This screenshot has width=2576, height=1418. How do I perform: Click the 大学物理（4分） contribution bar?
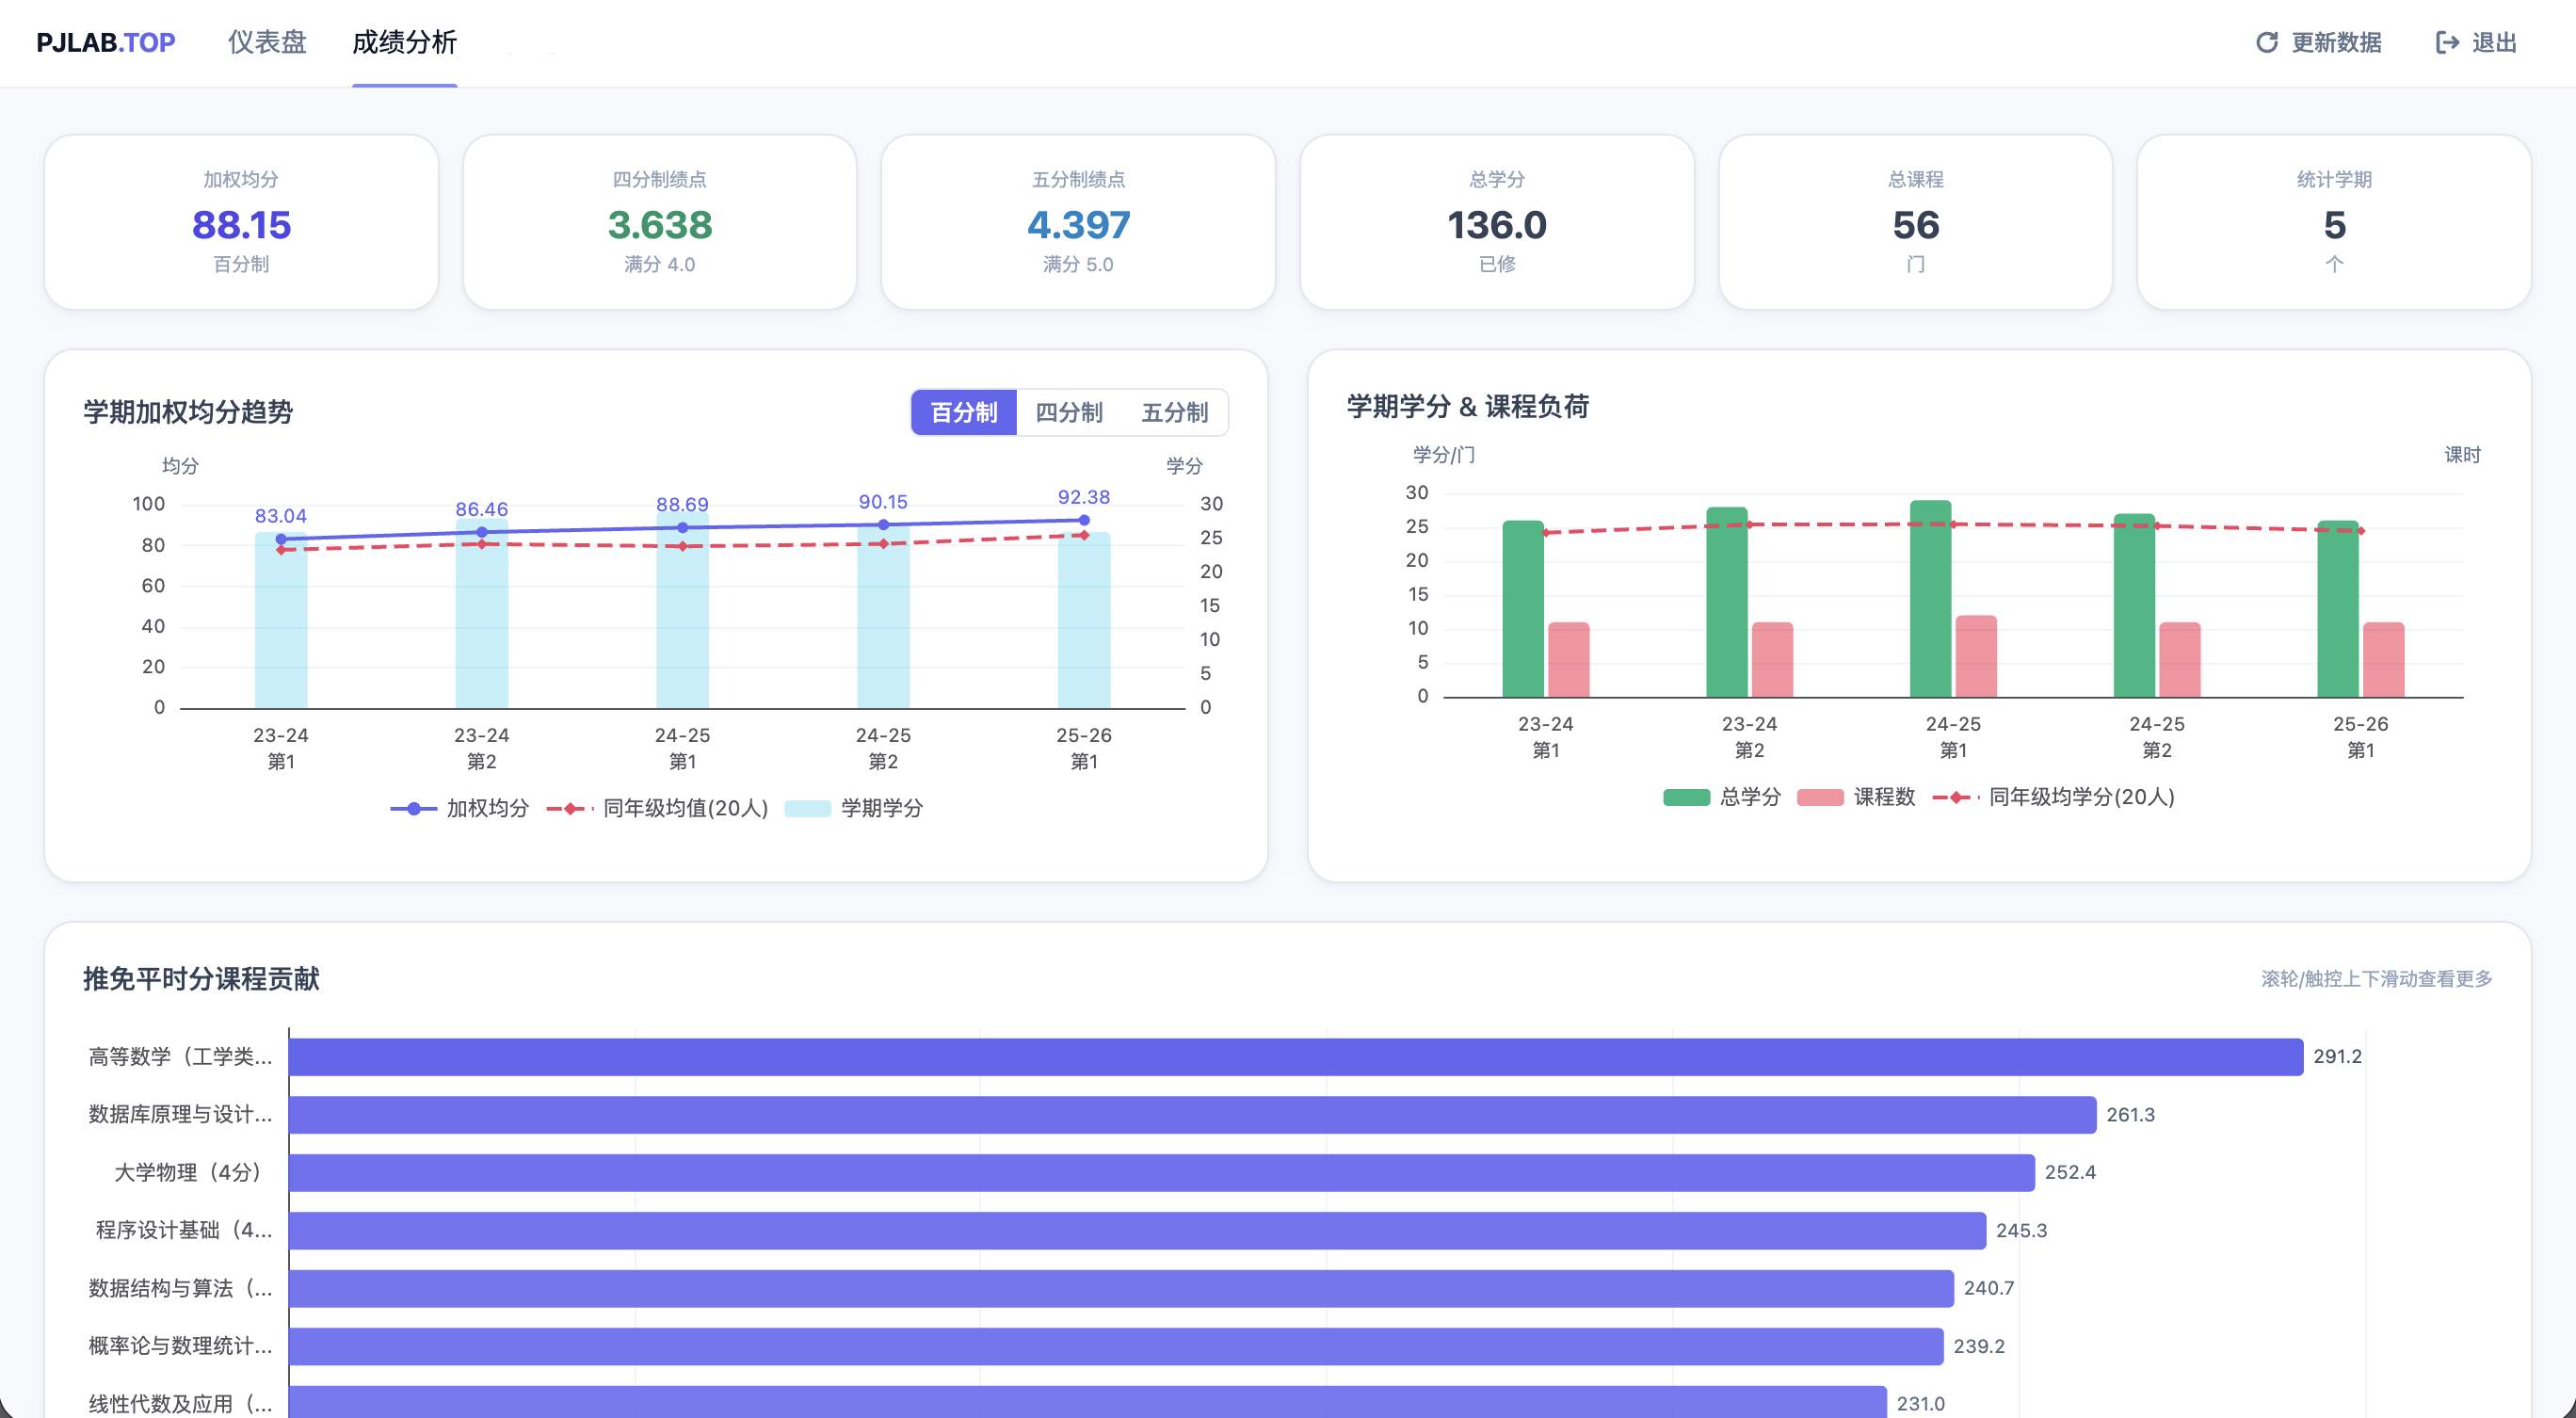[1160, 1172]
